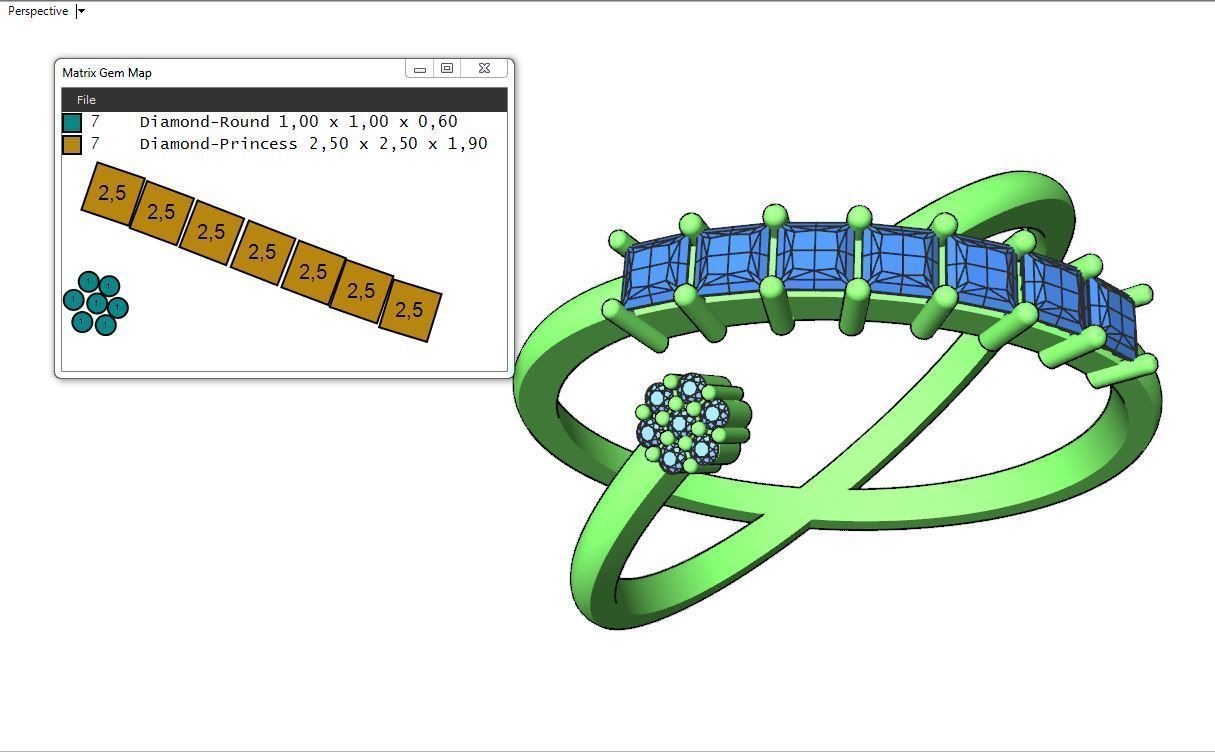Click the last (rightmost) 2,5 princess gem in map

coord(409,310)
